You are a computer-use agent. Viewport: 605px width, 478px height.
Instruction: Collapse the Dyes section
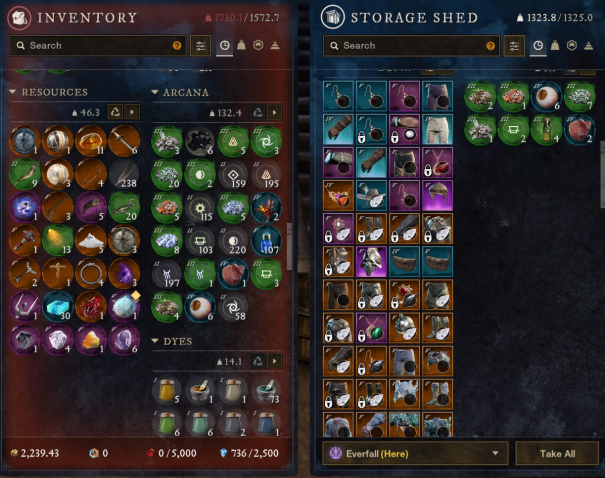point(155,341)
